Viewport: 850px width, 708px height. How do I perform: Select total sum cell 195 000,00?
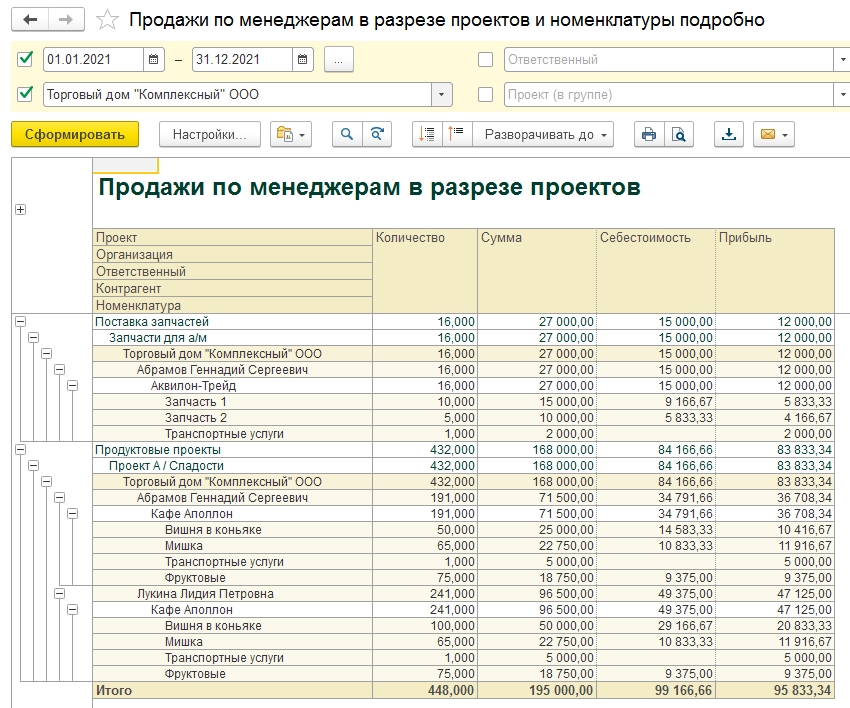537,690
